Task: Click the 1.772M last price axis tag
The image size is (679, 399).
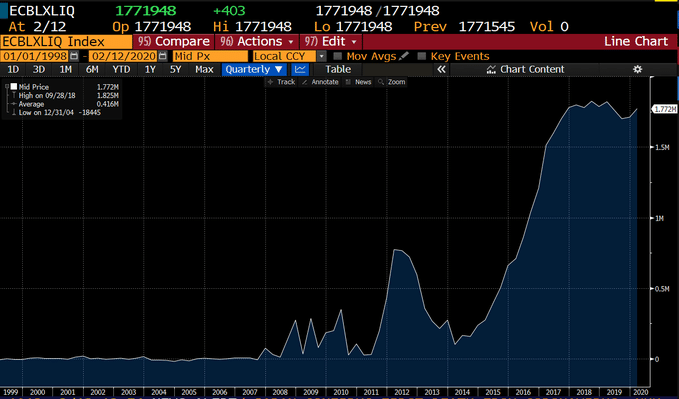Action: (664, 109)
